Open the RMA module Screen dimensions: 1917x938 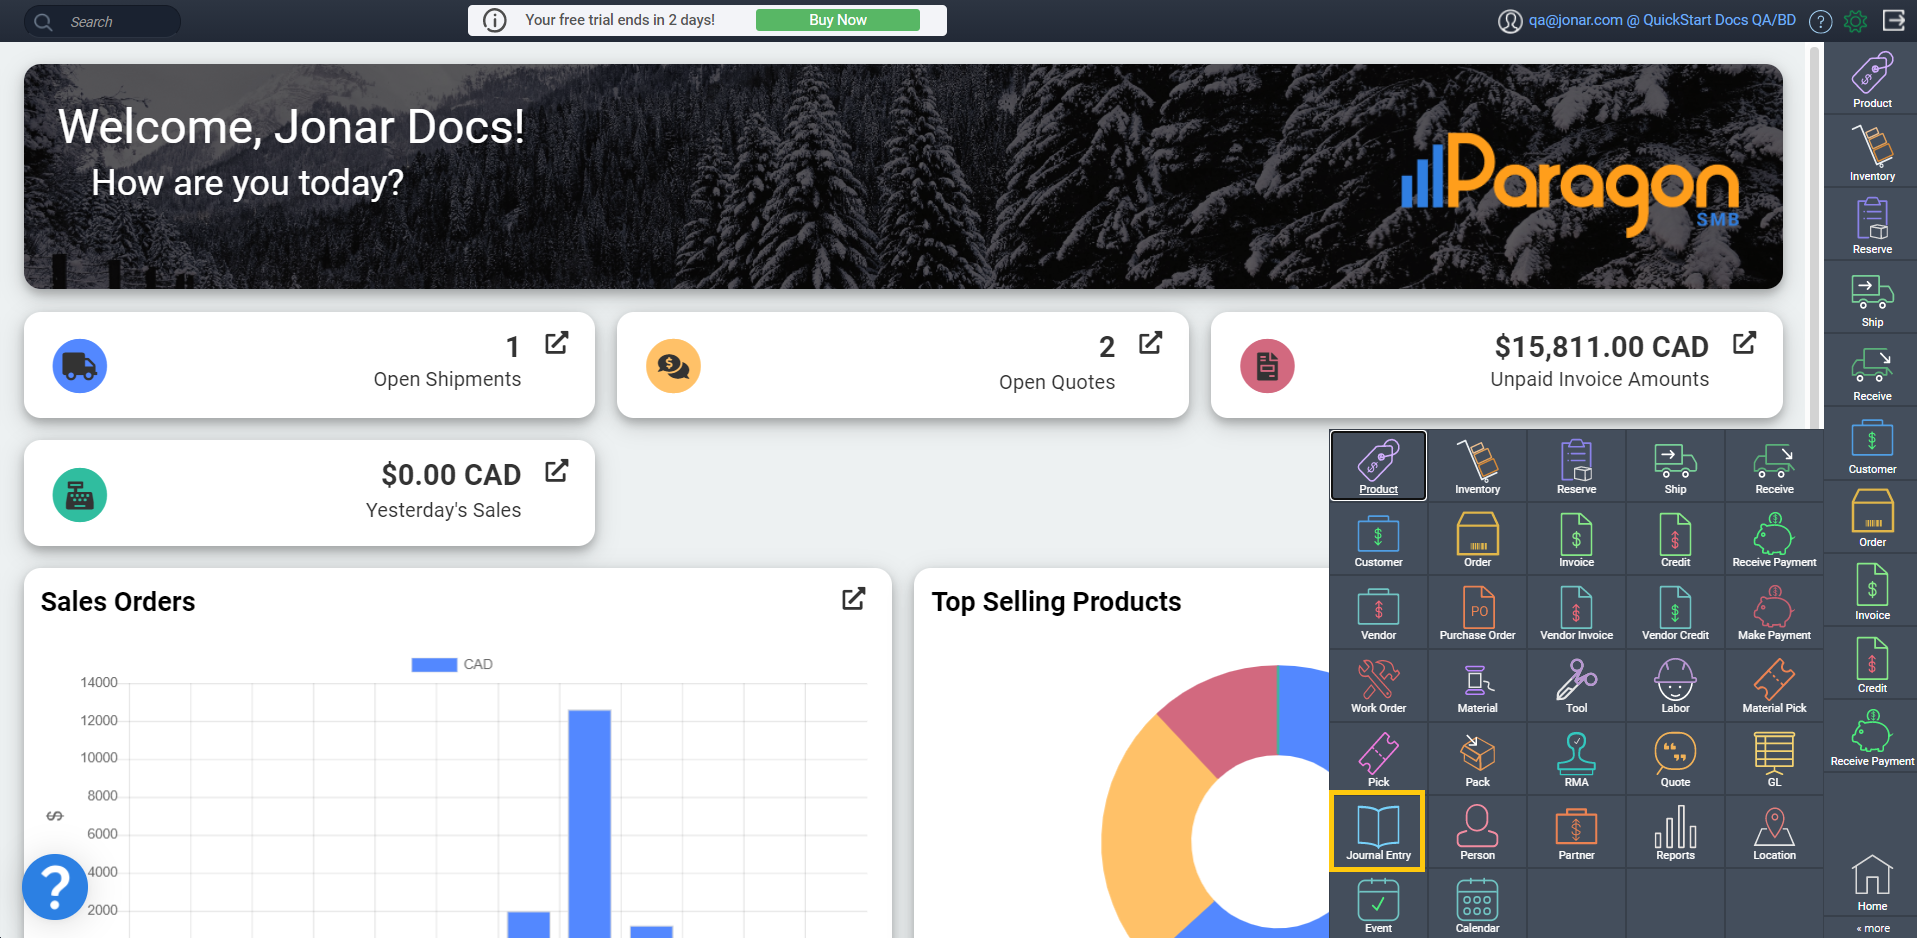[1576, 759]
